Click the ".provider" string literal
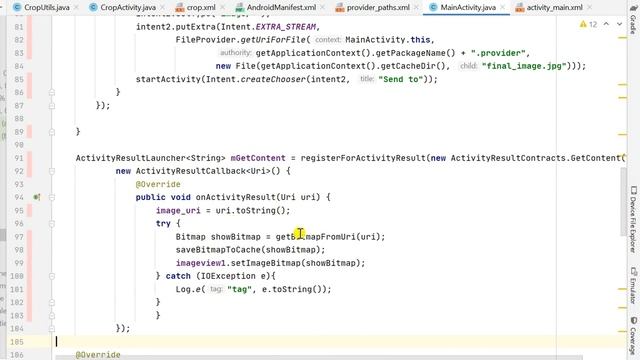640x360 pixels. (498, 53)
